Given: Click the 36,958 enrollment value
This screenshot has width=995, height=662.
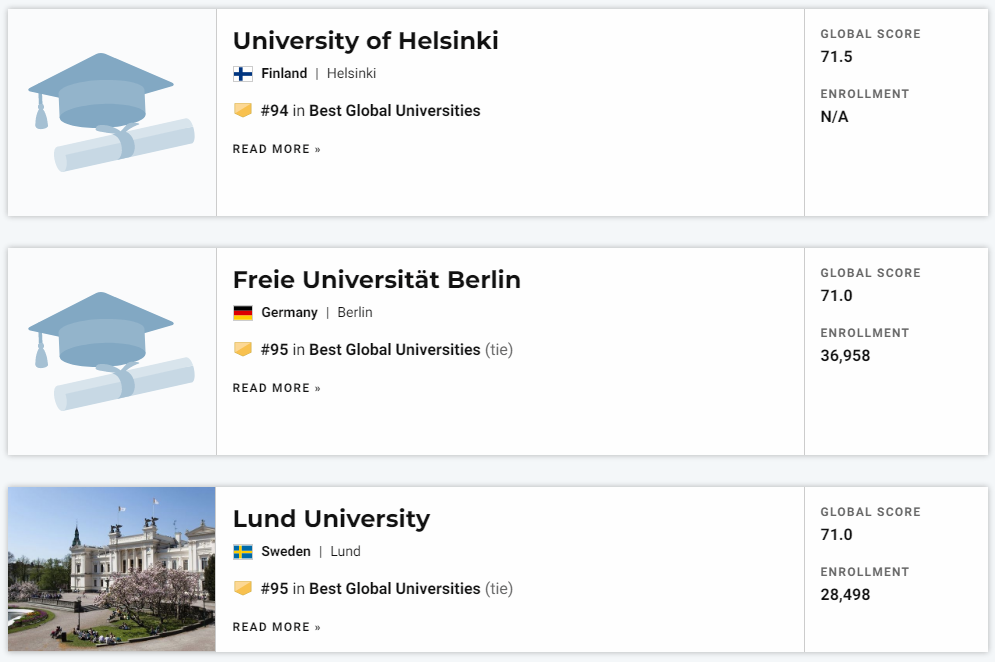Looking at the screenshot, I should [845, 355].
